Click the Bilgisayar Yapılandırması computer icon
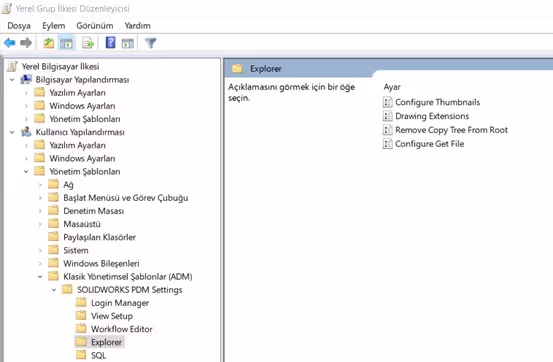This screenshot has height=362, width=553. click(26, 79)
